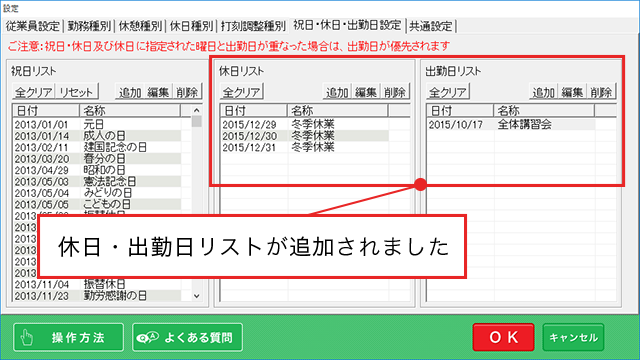Click the 祝日リスト scrollbar thumb
Screen dimensions: 640x360
tap(197, 122)
